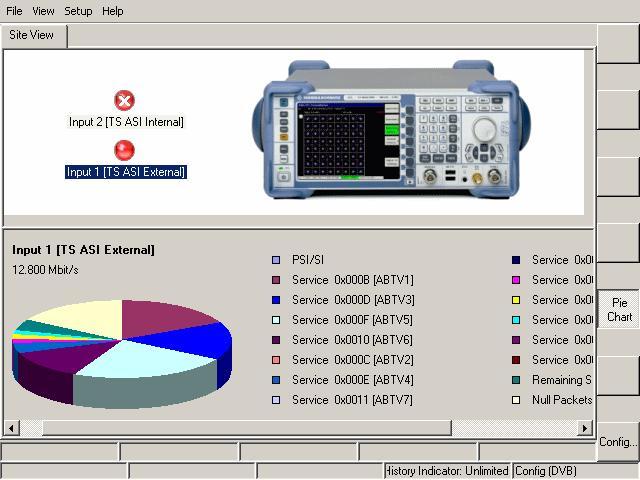This screenshot has width=640, height=480.
Task: Open the Help menu
Action: coord(113,11)
